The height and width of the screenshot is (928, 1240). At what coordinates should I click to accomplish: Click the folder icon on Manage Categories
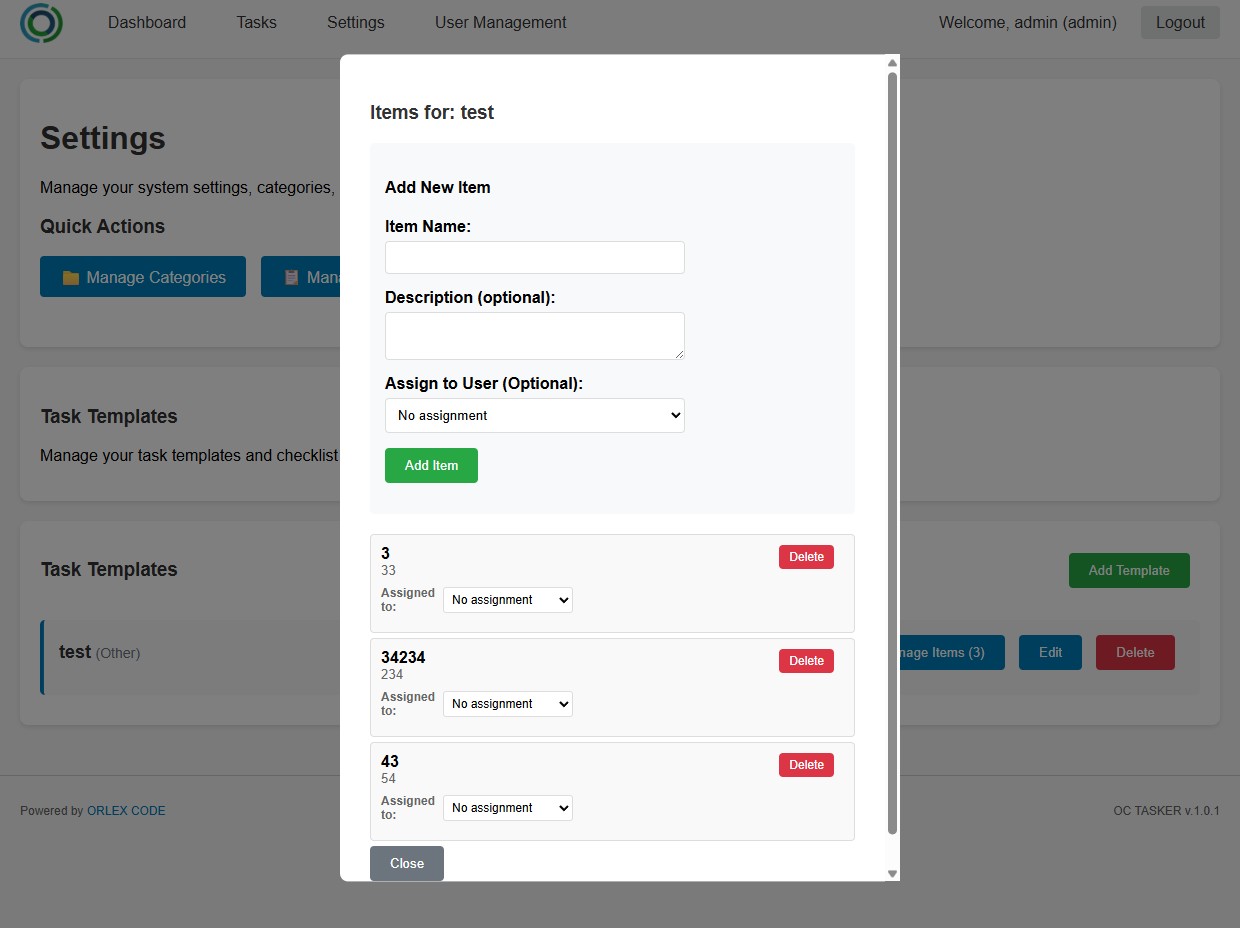coord(70,278)
